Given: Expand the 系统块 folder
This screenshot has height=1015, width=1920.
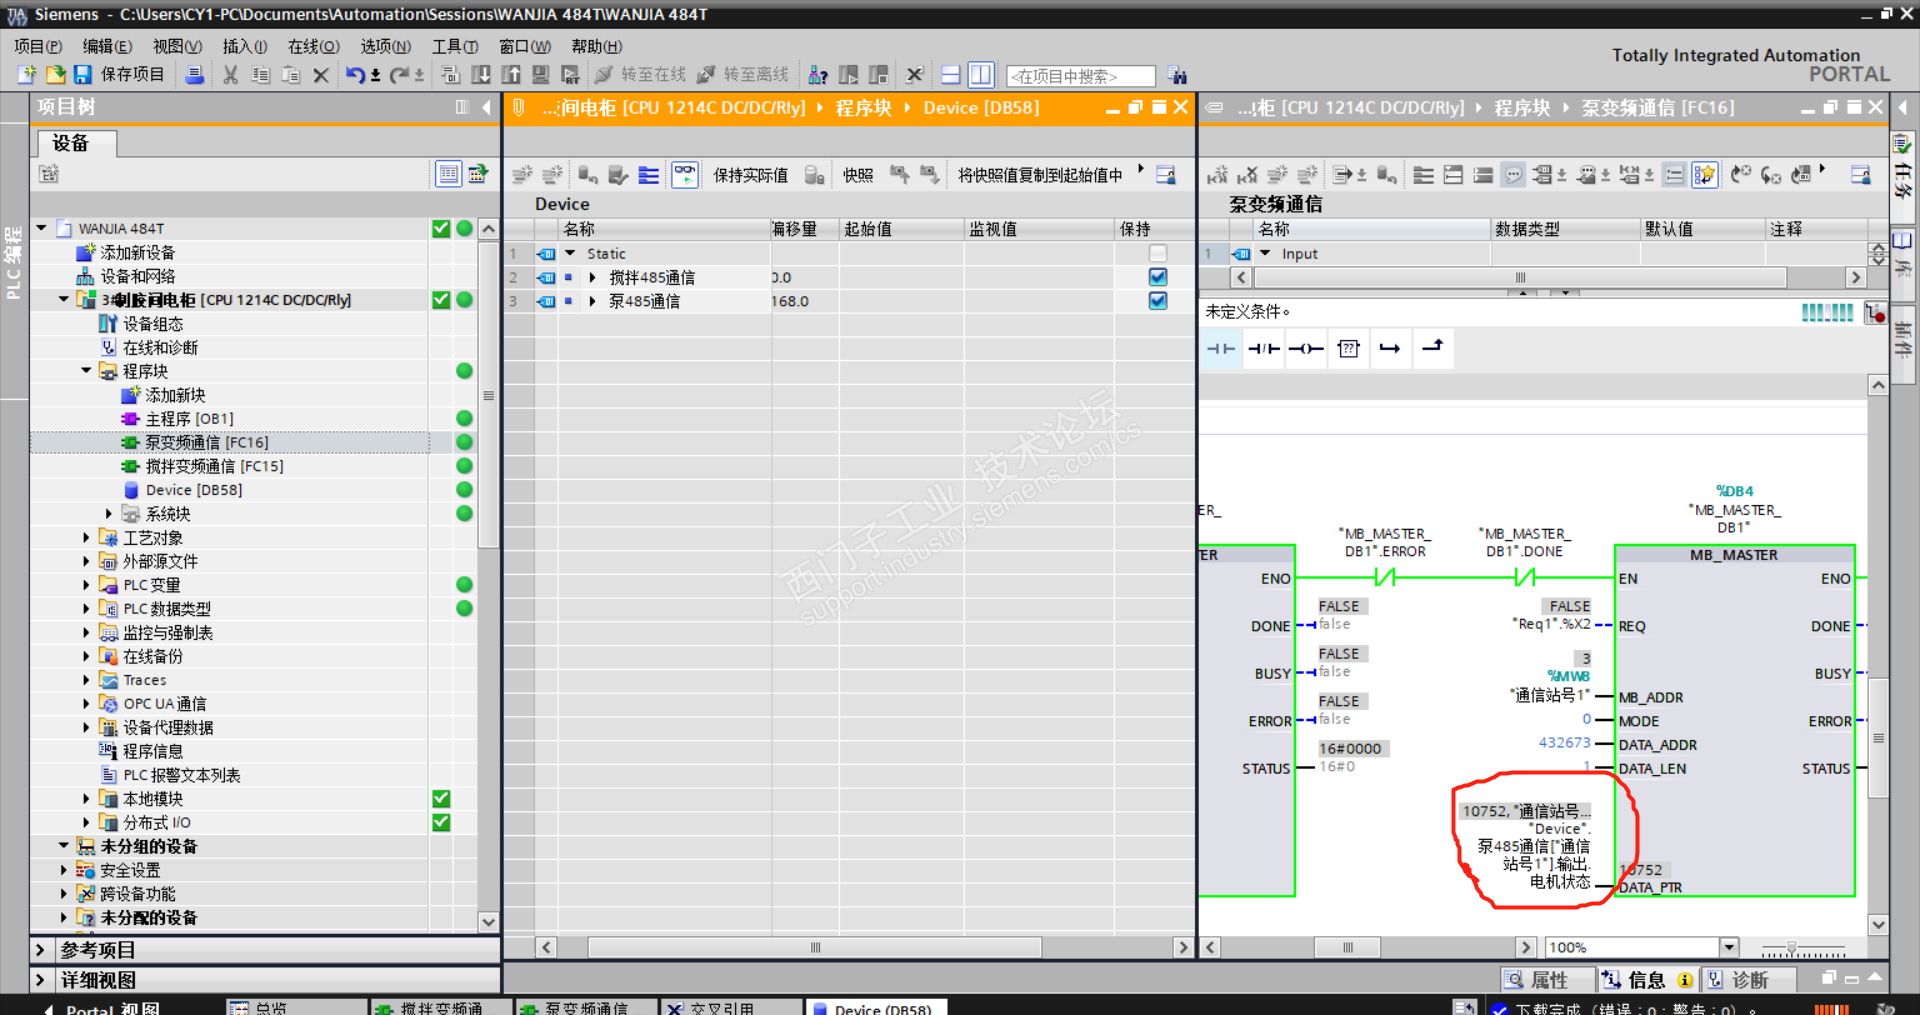Looking at the screenshot, I should pyautogui.click(x=109, y=514).
